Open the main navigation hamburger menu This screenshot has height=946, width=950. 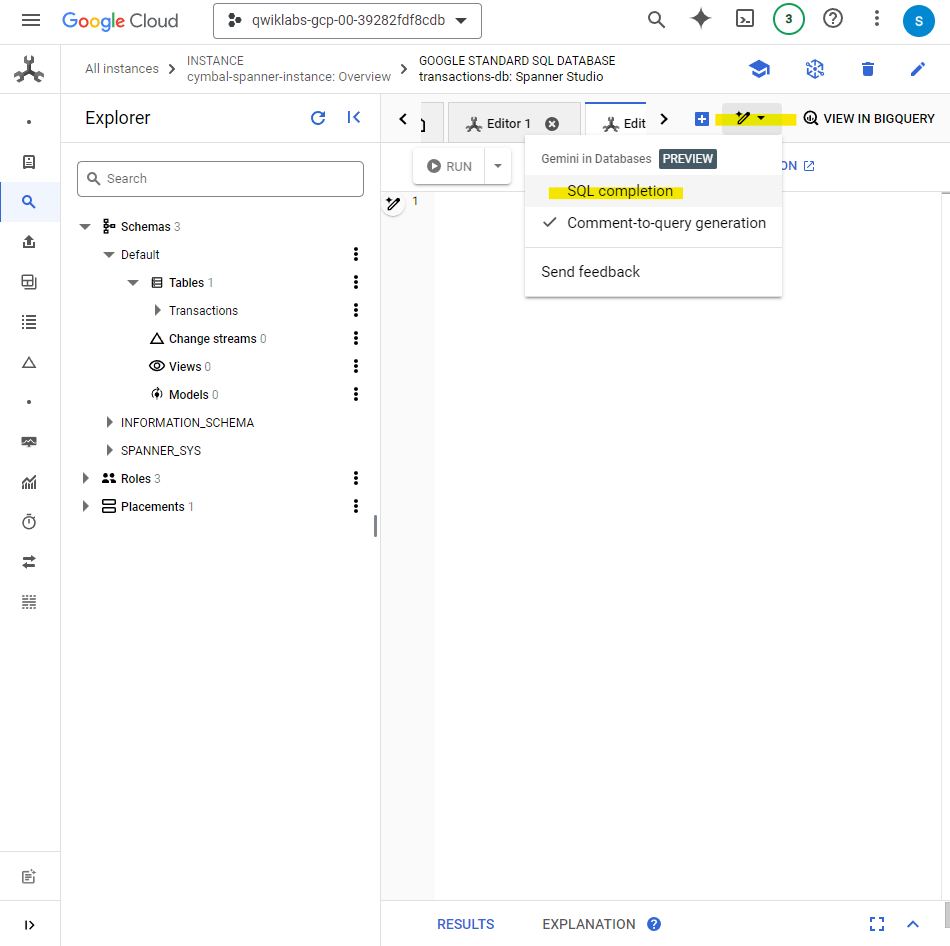[30, 21]
